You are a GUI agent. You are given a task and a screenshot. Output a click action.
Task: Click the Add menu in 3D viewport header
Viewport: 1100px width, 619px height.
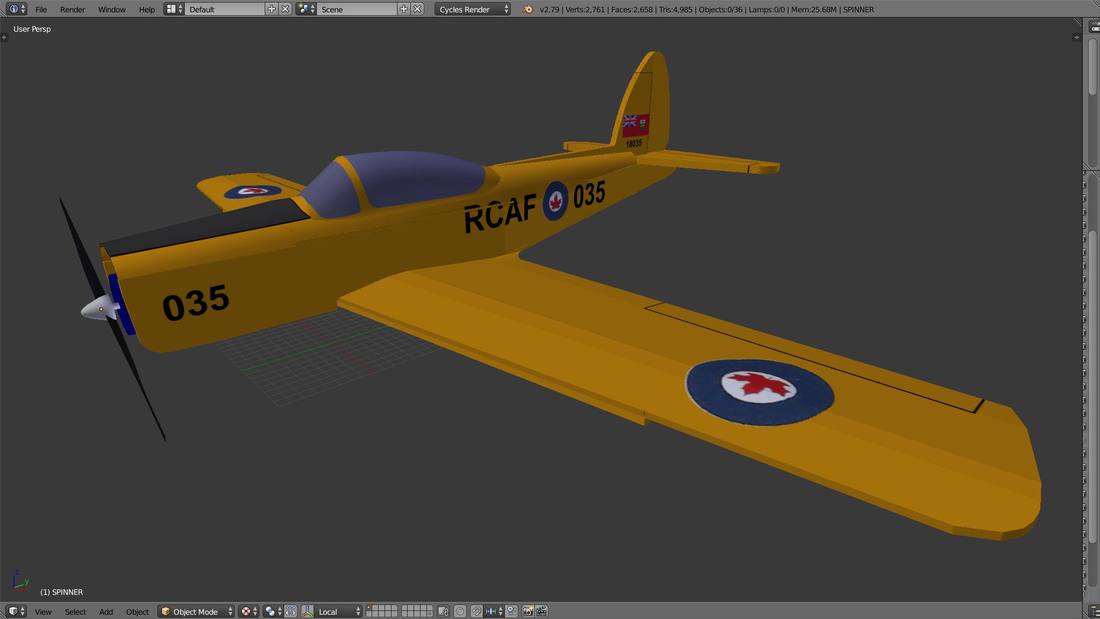[x=106, y=611]
